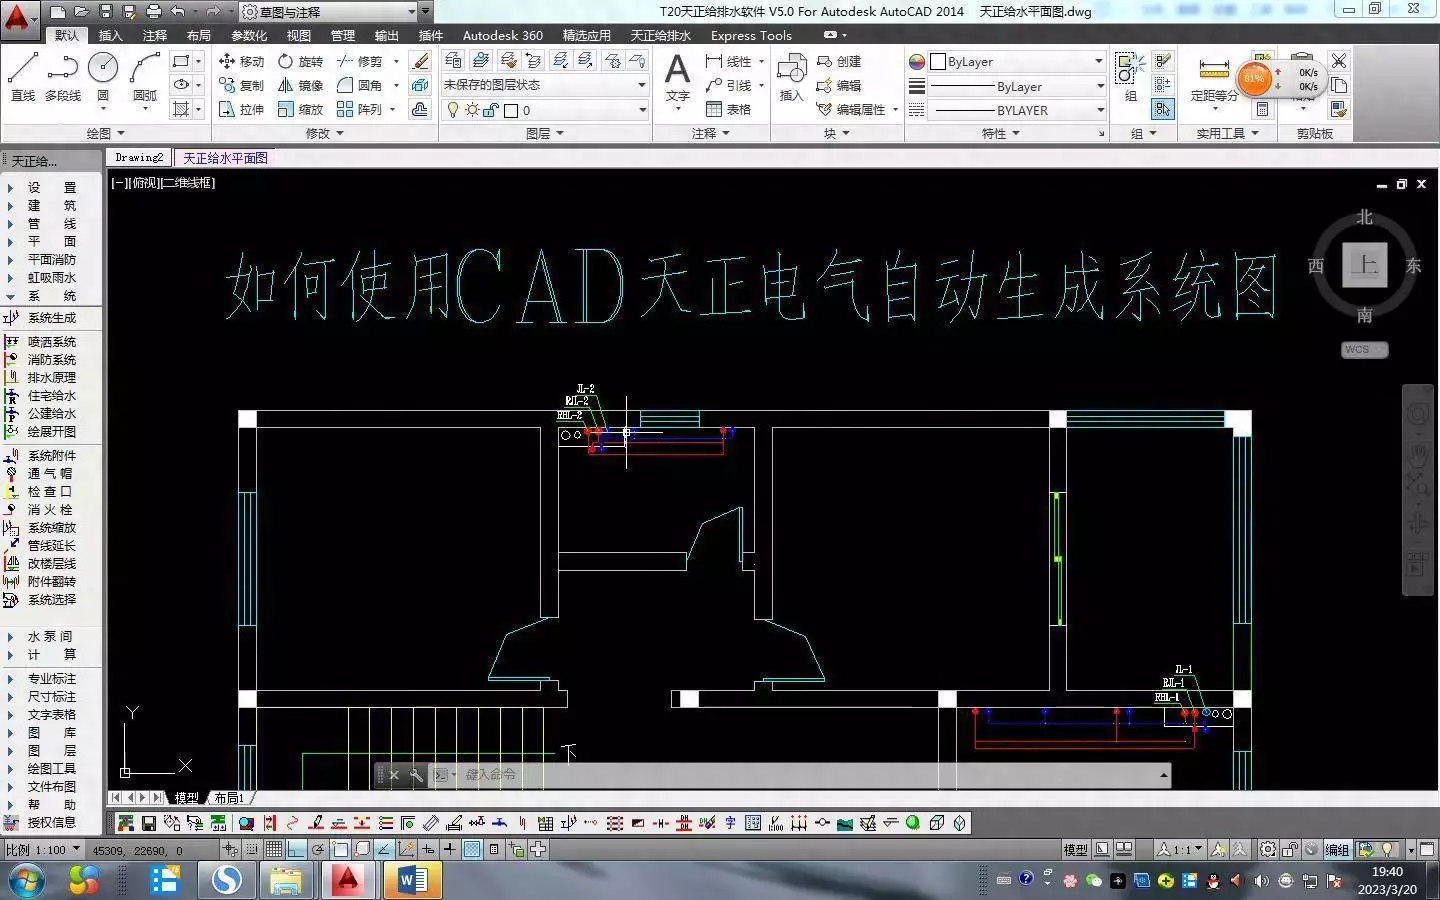The width and height of the screenshot is (1440, 900).
Task: Click 排水原理 in the left sidebar
Action: (50, 378)
